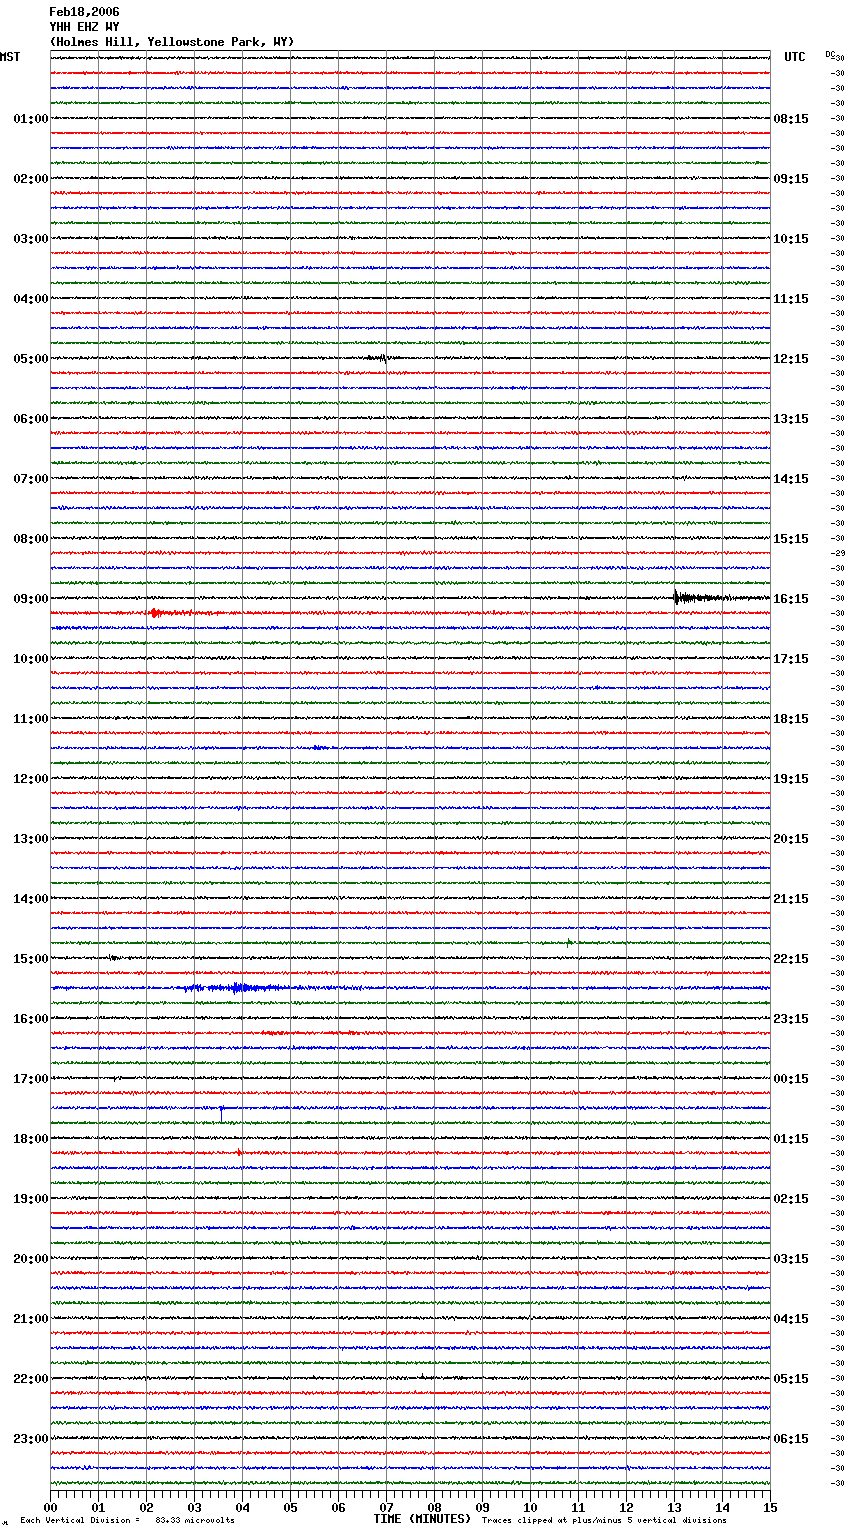The image size is (850, 1534).
Task: Click the UTC time label "08:15"
Action: [791, 119]
